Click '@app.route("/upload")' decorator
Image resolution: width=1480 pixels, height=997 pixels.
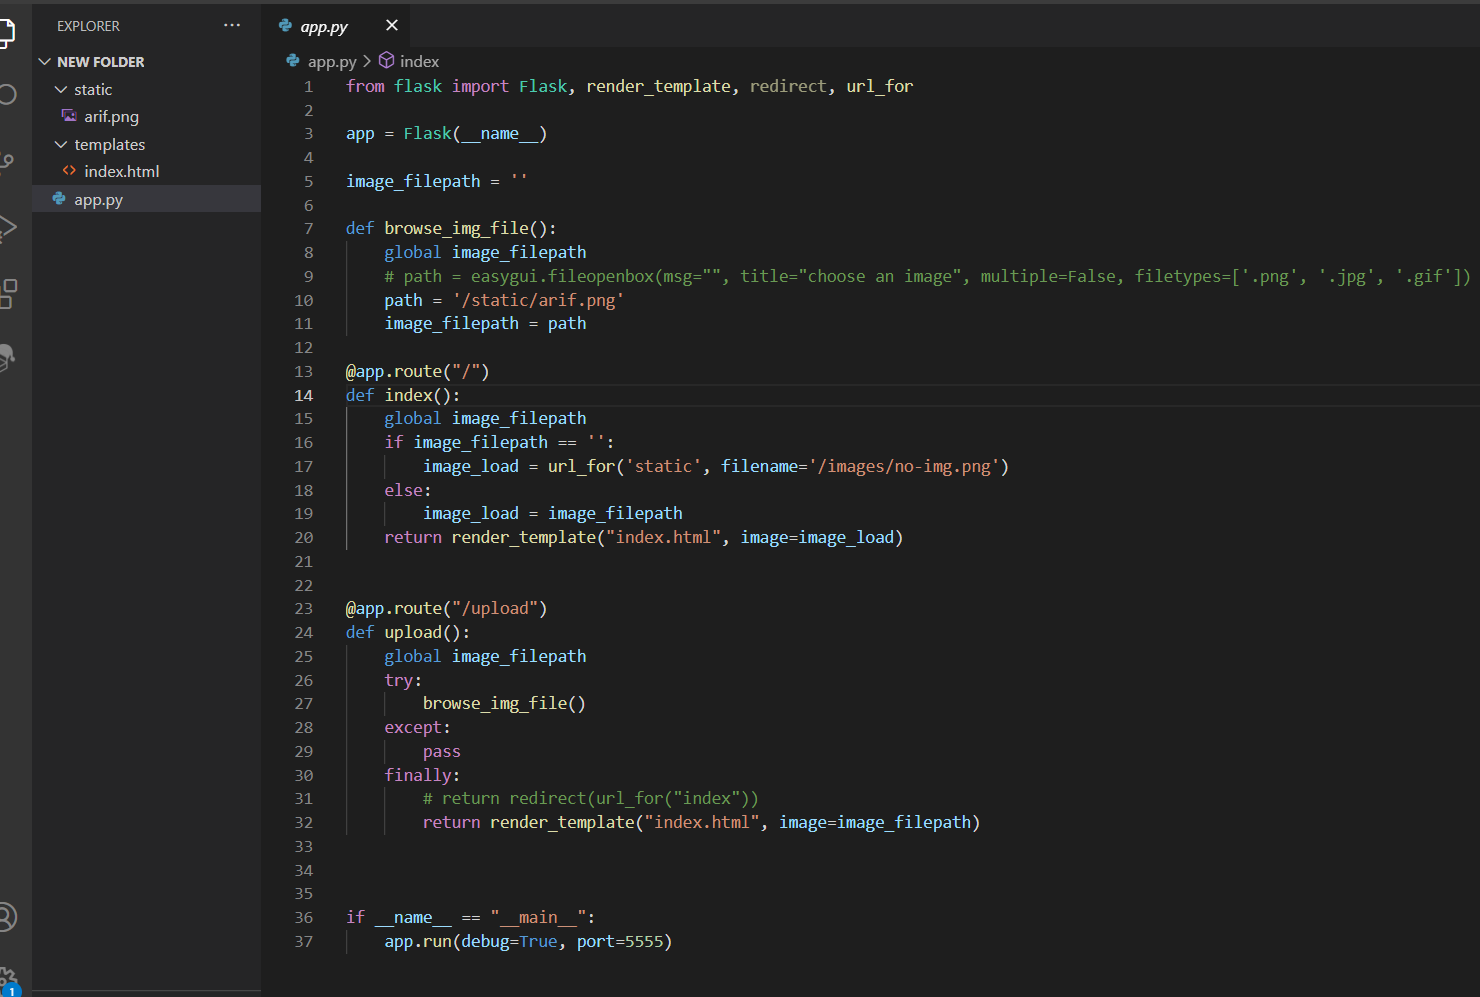click(446, 609)
